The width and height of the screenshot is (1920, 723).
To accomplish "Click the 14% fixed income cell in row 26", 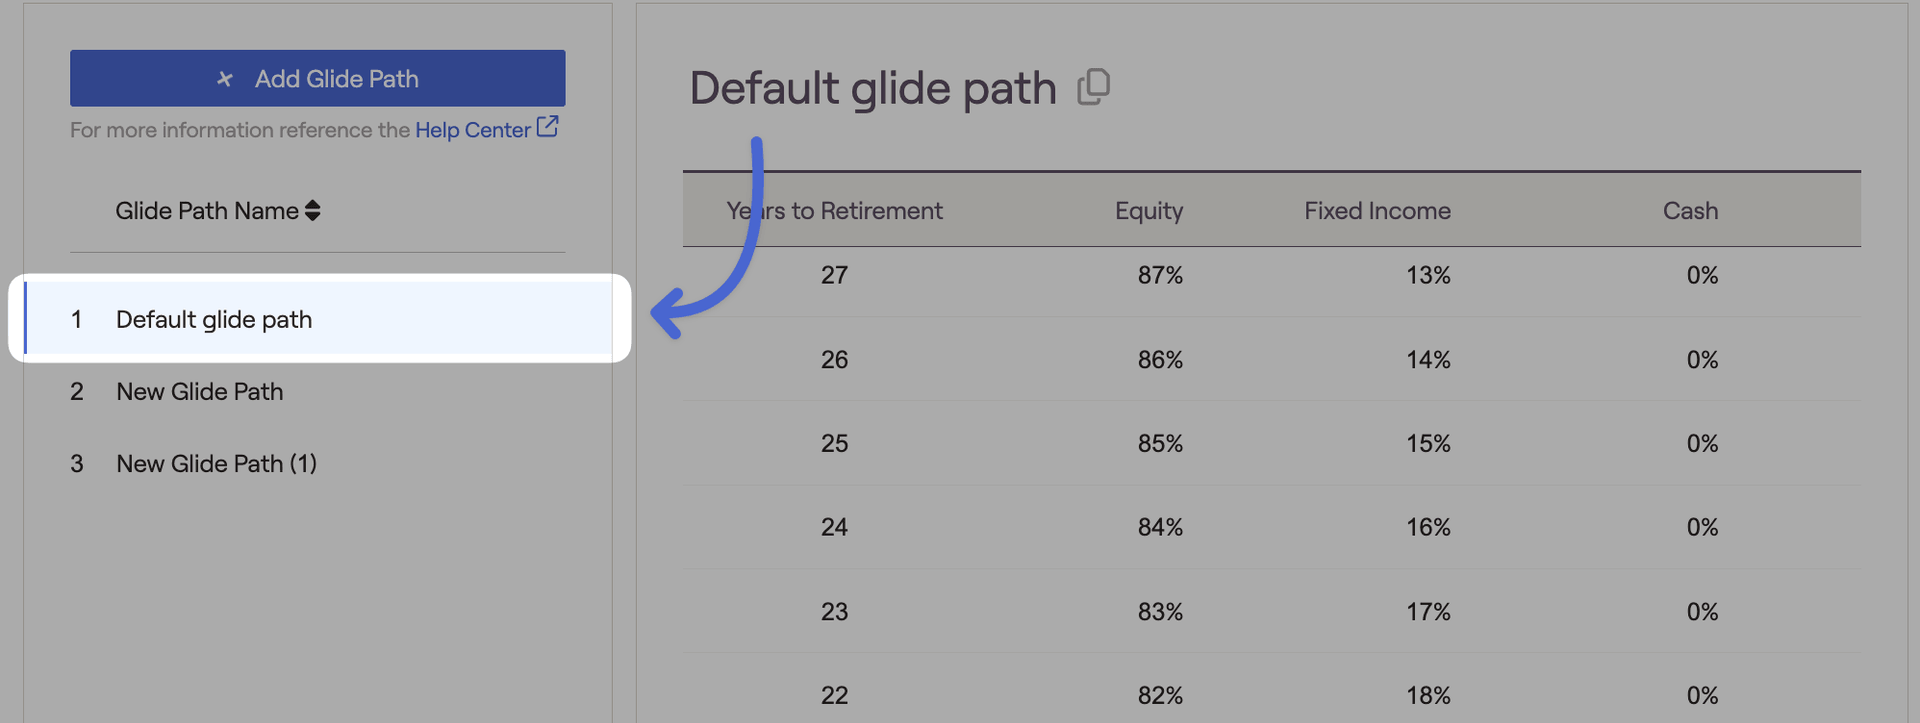I will 1428,359.
